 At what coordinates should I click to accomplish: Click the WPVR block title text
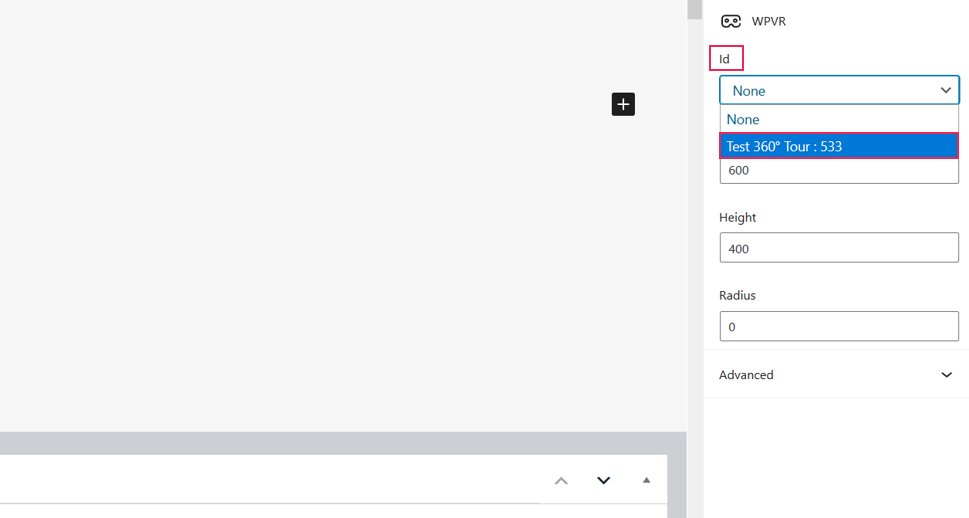(x=769, y=22)
